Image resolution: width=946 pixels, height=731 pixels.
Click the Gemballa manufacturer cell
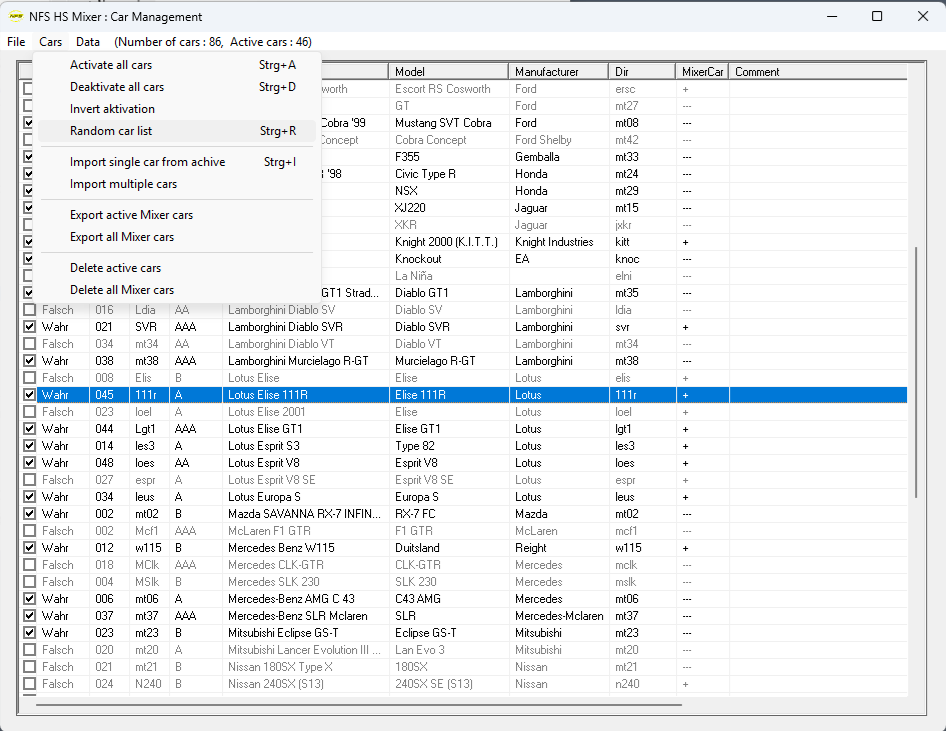(x=558, y=157)
